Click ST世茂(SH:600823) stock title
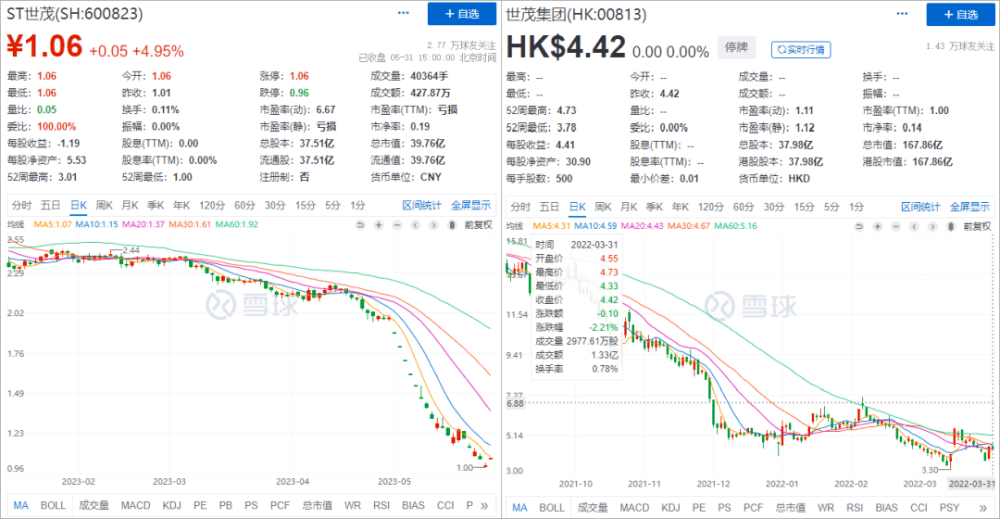This screenshot has height=519, width=1000. 75,13
